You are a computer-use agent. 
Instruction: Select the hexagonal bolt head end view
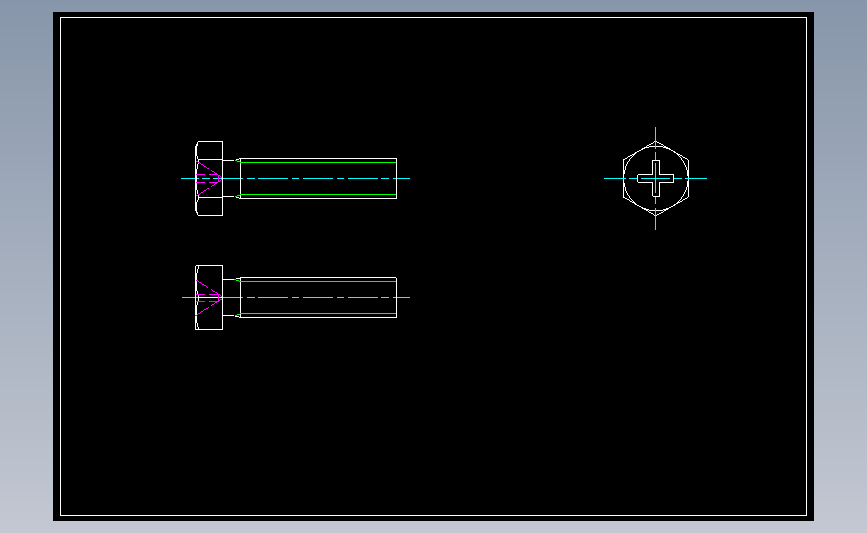point(656,179)
